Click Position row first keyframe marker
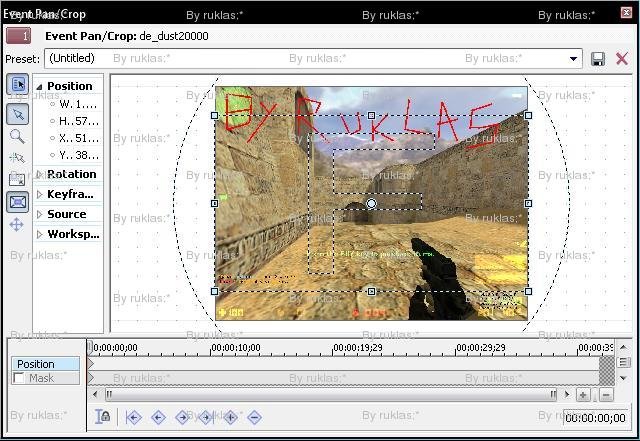The width and height of the screenshot is (640, 441). (x=91, y=363)
